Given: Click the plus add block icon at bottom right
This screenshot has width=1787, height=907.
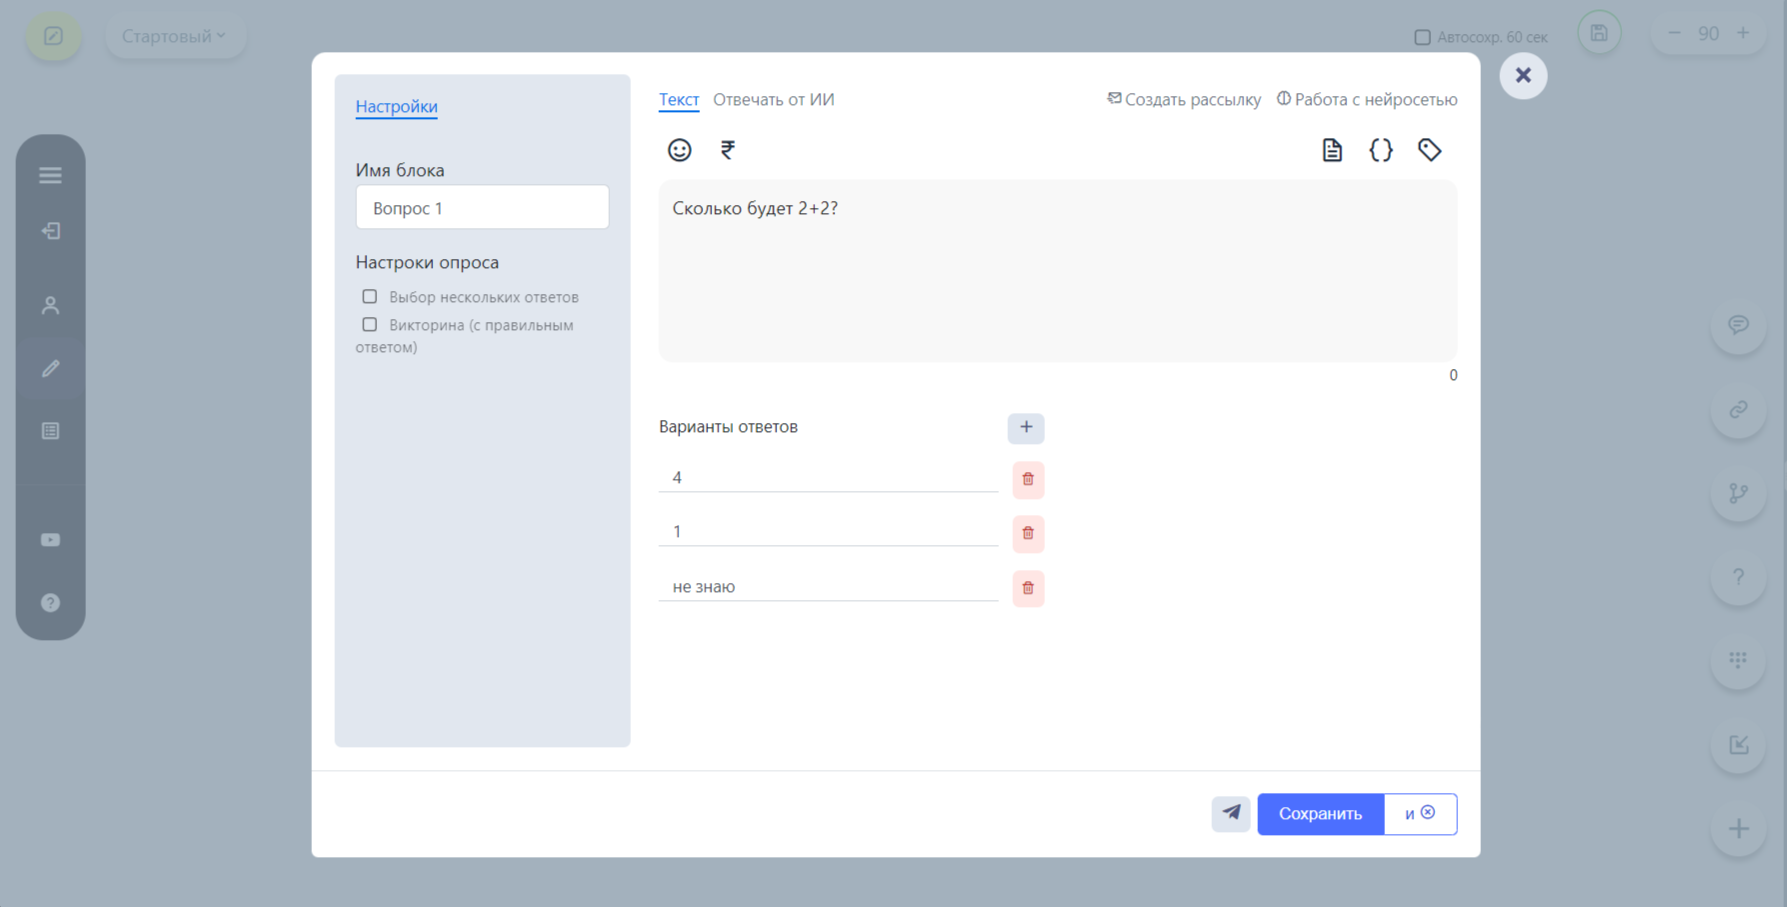Looking at the screenshot, I should (1739, 829).
